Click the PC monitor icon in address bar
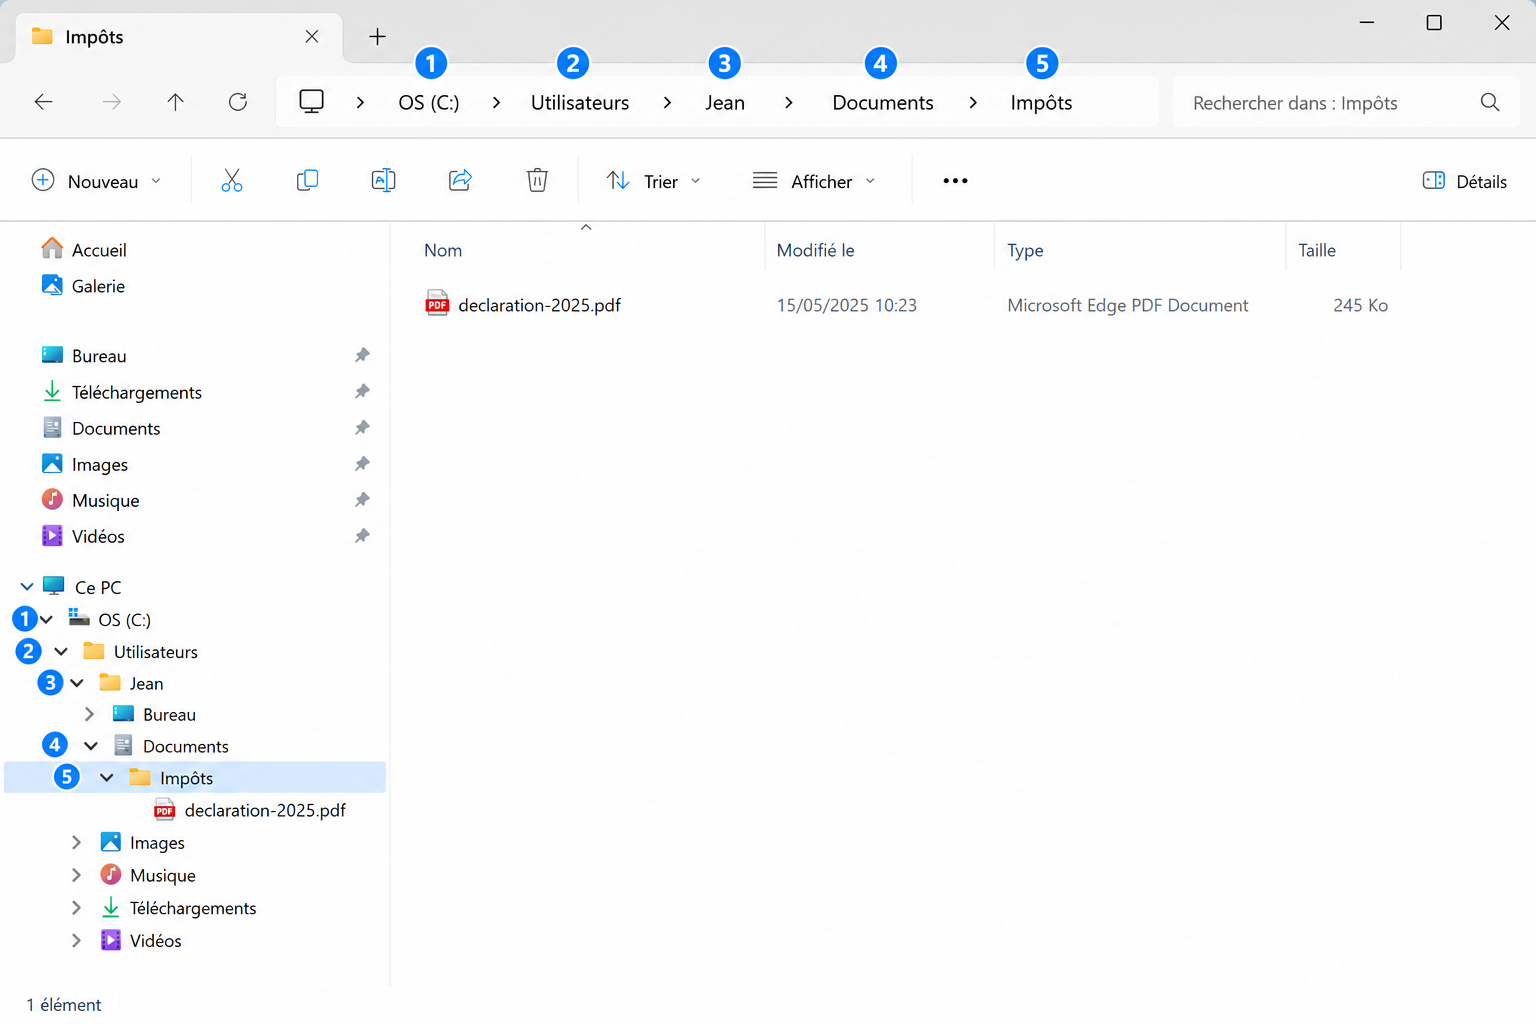Image resolution: width=1536 pixels, height=1024 pixels. (312, 102)
